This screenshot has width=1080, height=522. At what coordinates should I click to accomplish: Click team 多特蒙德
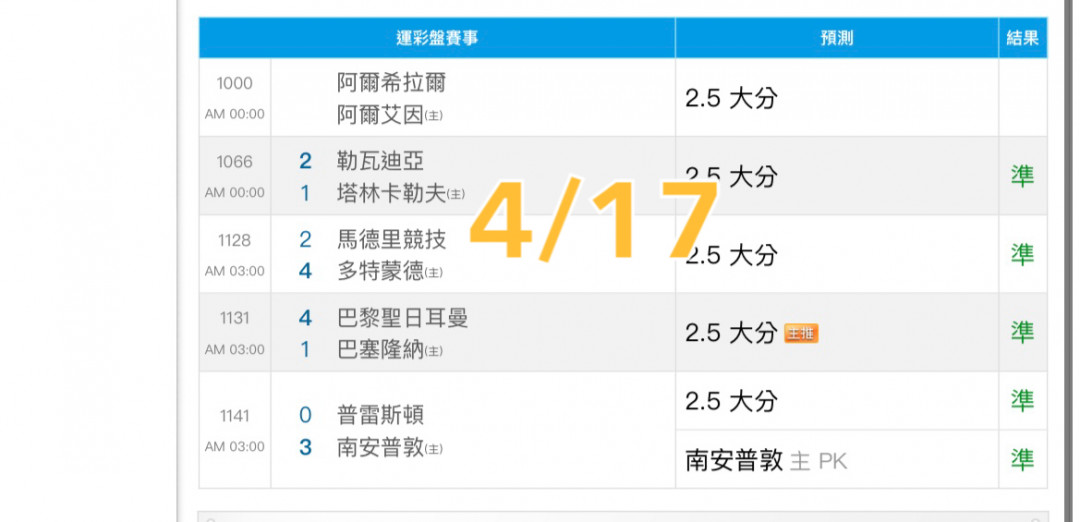tap(380, 271)
